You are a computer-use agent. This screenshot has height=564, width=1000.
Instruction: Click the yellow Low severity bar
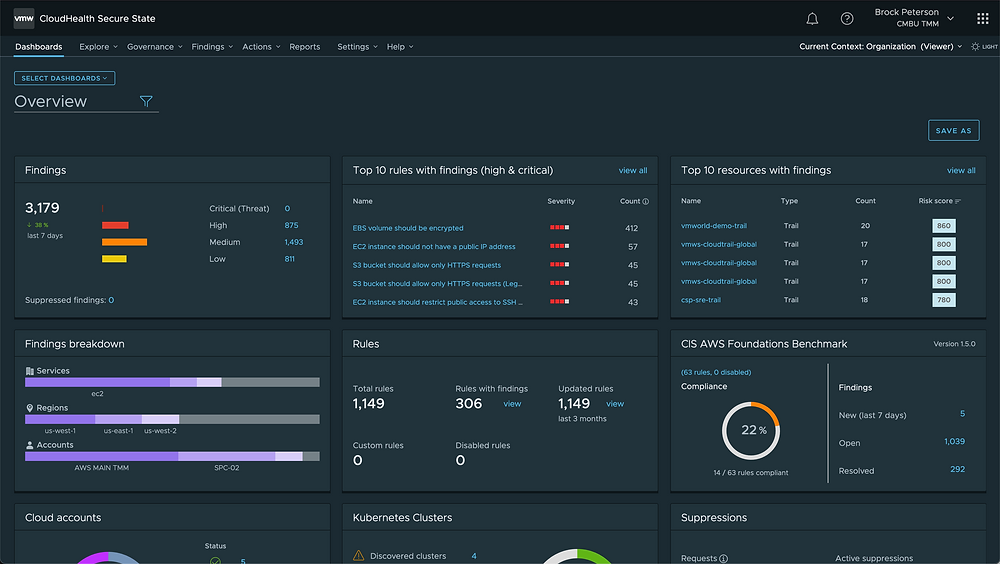(114, 258)
